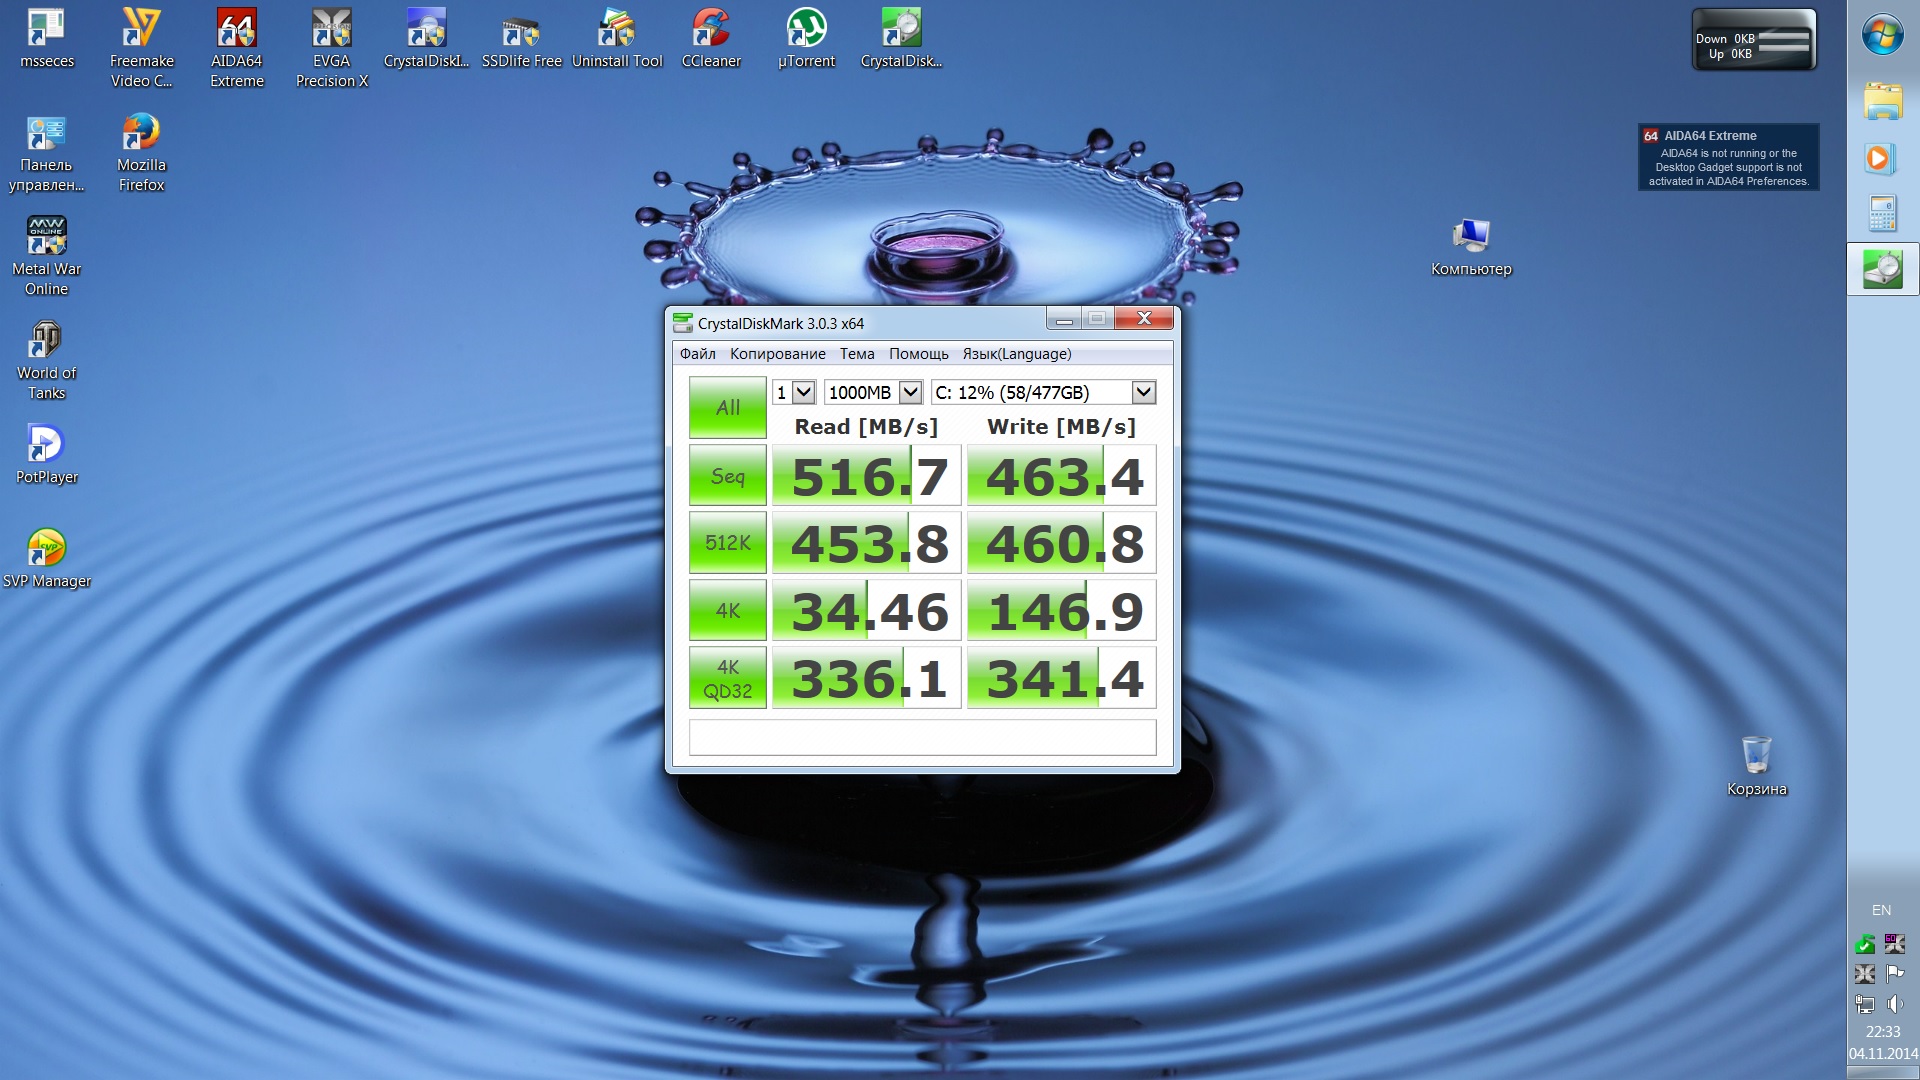Open the Action Center flag icon
Viewport: 1920px width, 1080px height.
click(1895, 973)
